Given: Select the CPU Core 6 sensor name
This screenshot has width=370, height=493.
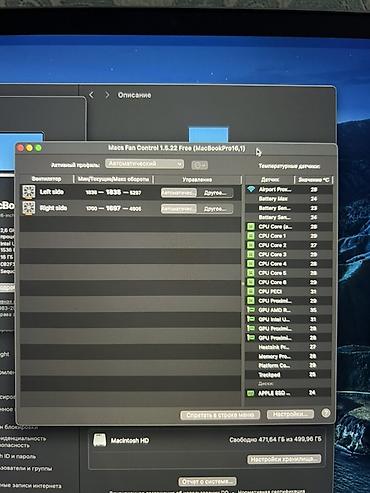Looking at the screenshot, I should pos(272,282).
